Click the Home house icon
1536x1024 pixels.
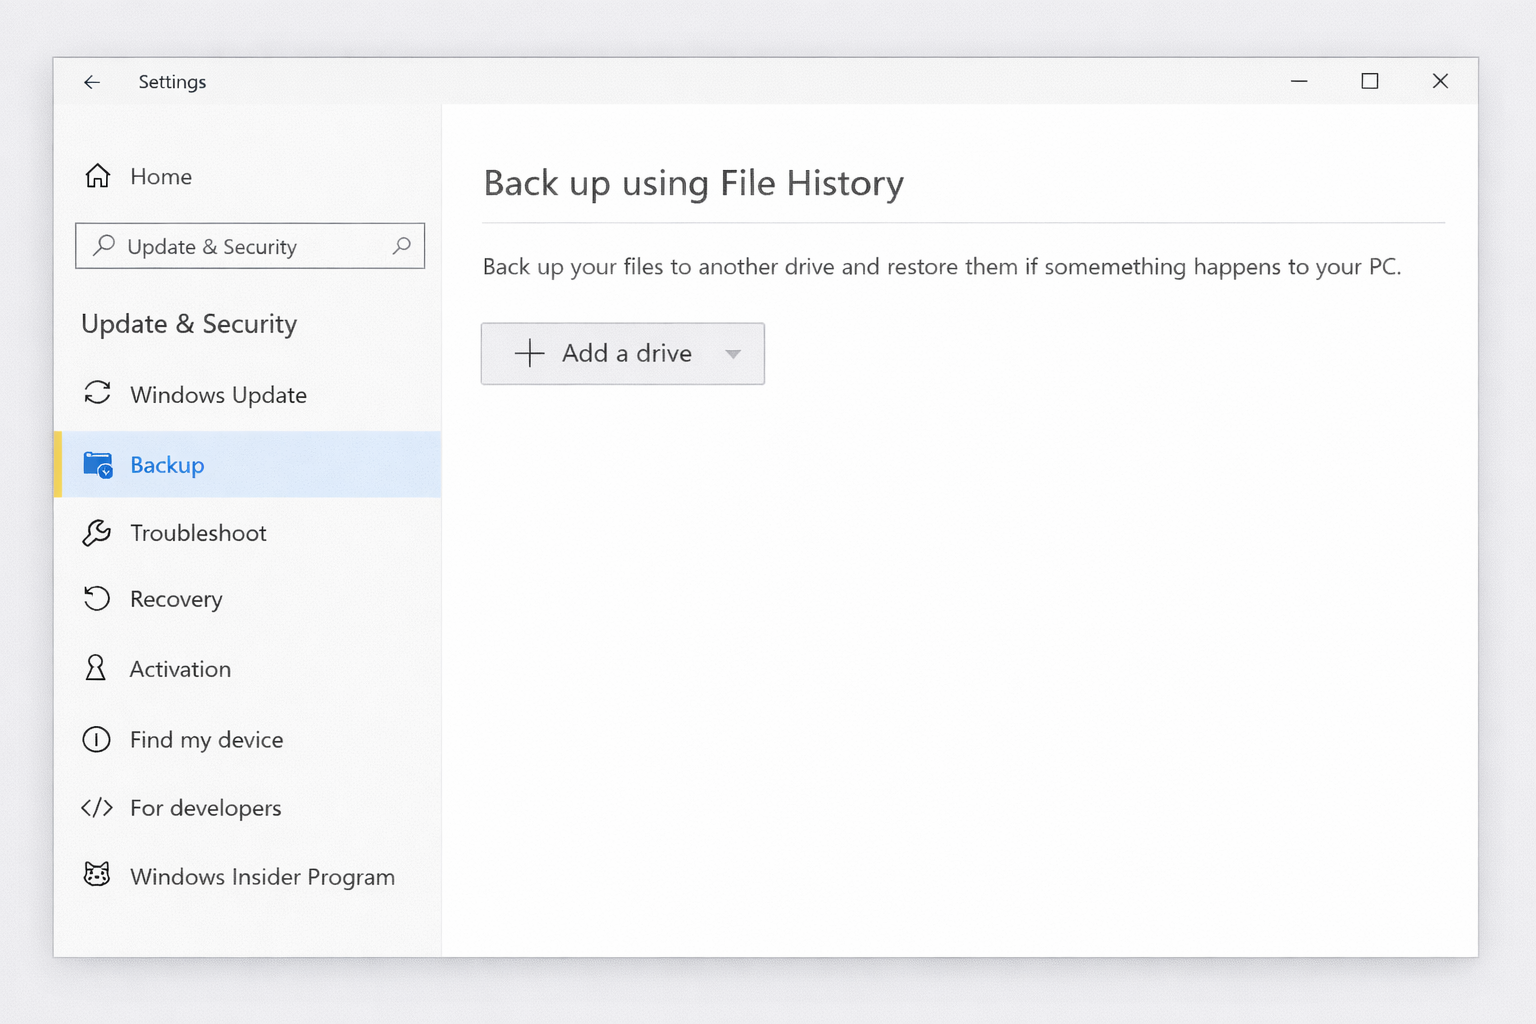point(97,176)
